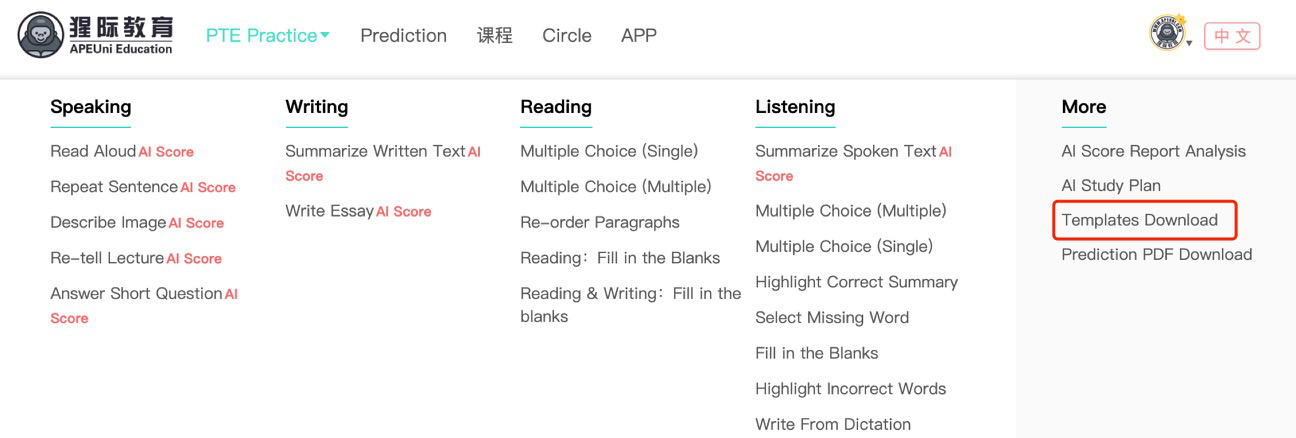Open the APP nav item
This screenshot has width=1296, height=438.
[639, 35]
